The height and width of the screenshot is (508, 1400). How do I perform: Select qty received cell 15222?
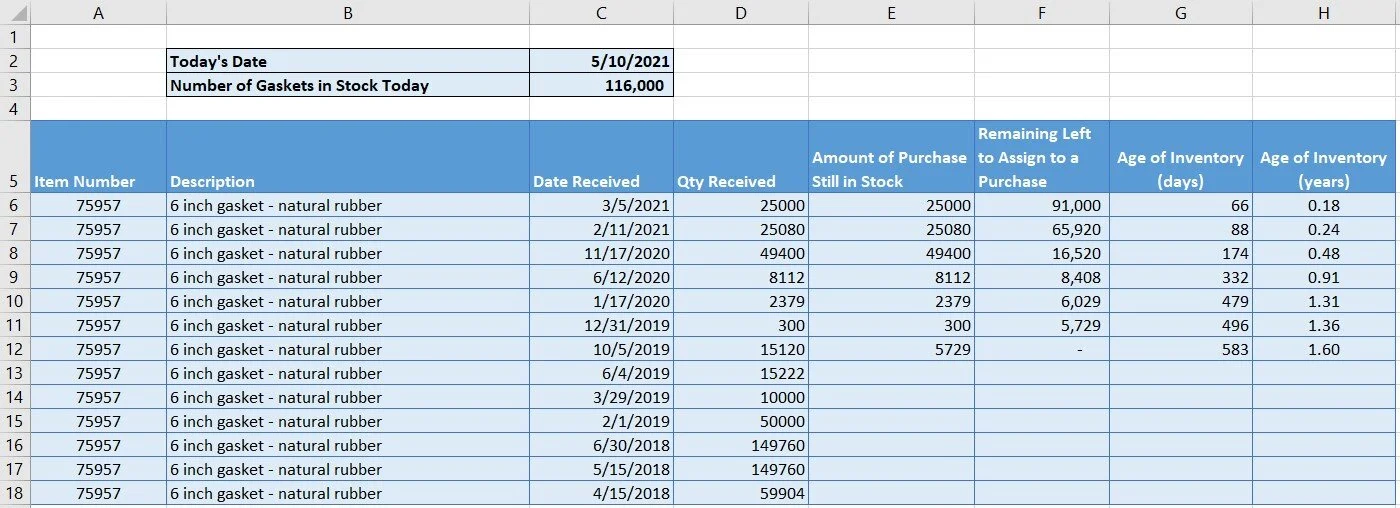[x=741, y=374]
